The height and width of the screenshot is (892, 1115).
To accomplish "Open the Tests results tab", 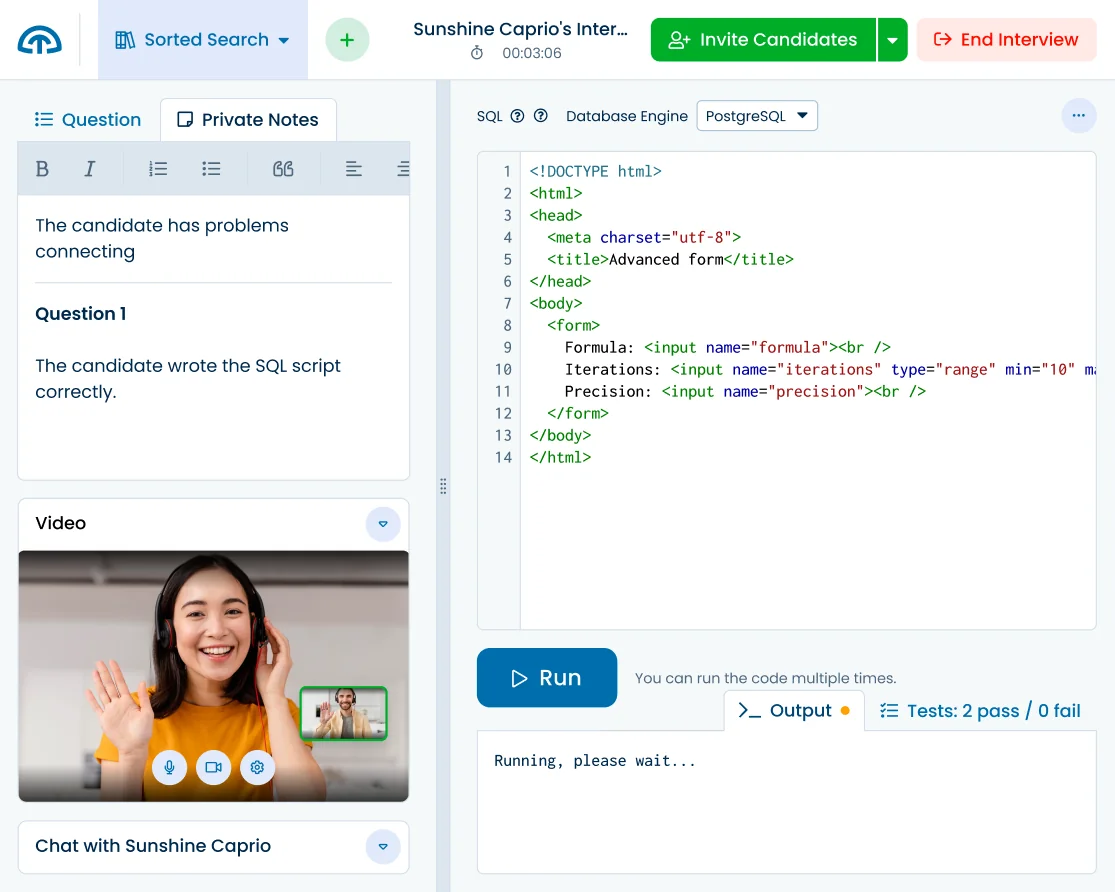I will (x=980, y=710).
